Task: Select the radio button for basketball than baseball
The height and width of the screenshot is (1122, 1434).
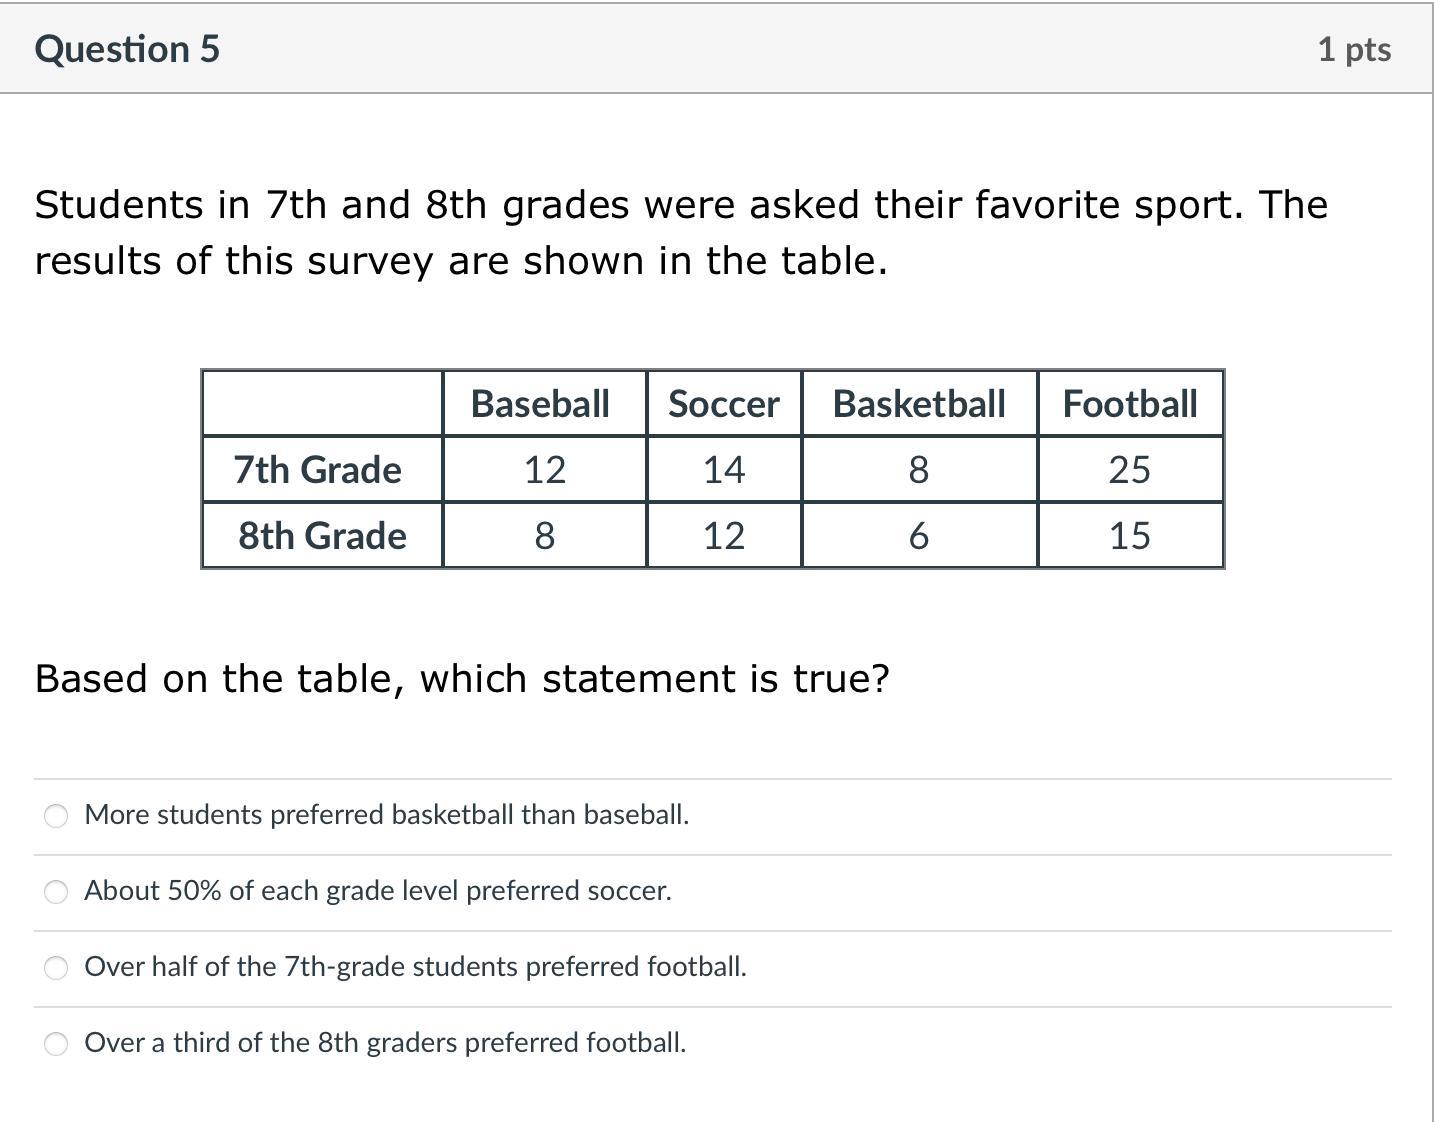Action: 57,816
